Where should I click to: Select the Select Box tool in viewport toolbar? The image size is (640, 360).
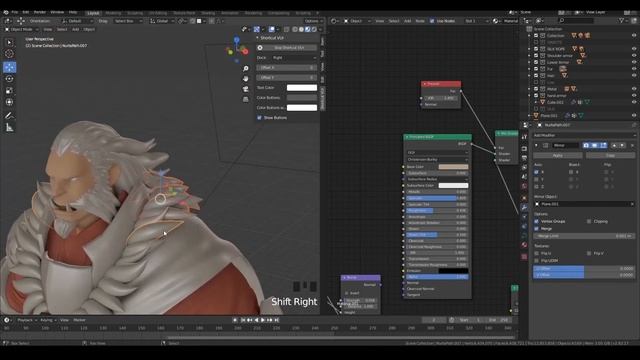pyautogui.click(x=9, y=42)
